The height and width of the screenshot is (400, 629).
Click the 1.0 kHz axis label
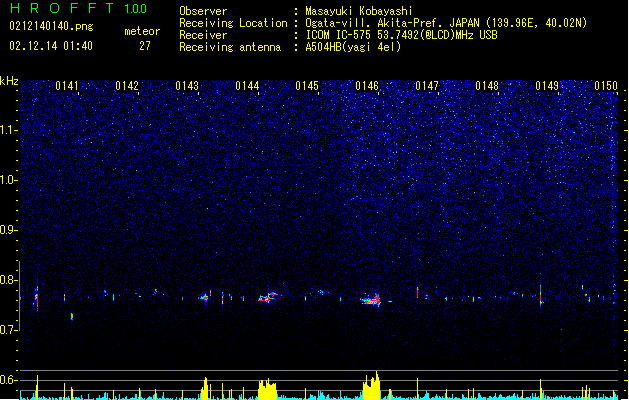pyautogui.click(x=9, y=180)
